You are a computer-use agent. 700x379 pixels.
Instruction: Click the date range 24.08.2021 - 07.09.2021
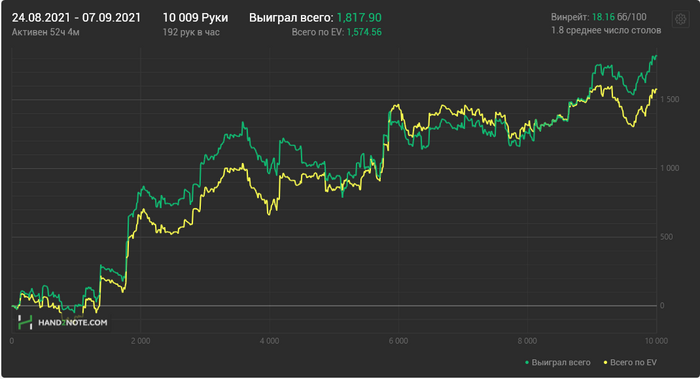click(76, 18)
